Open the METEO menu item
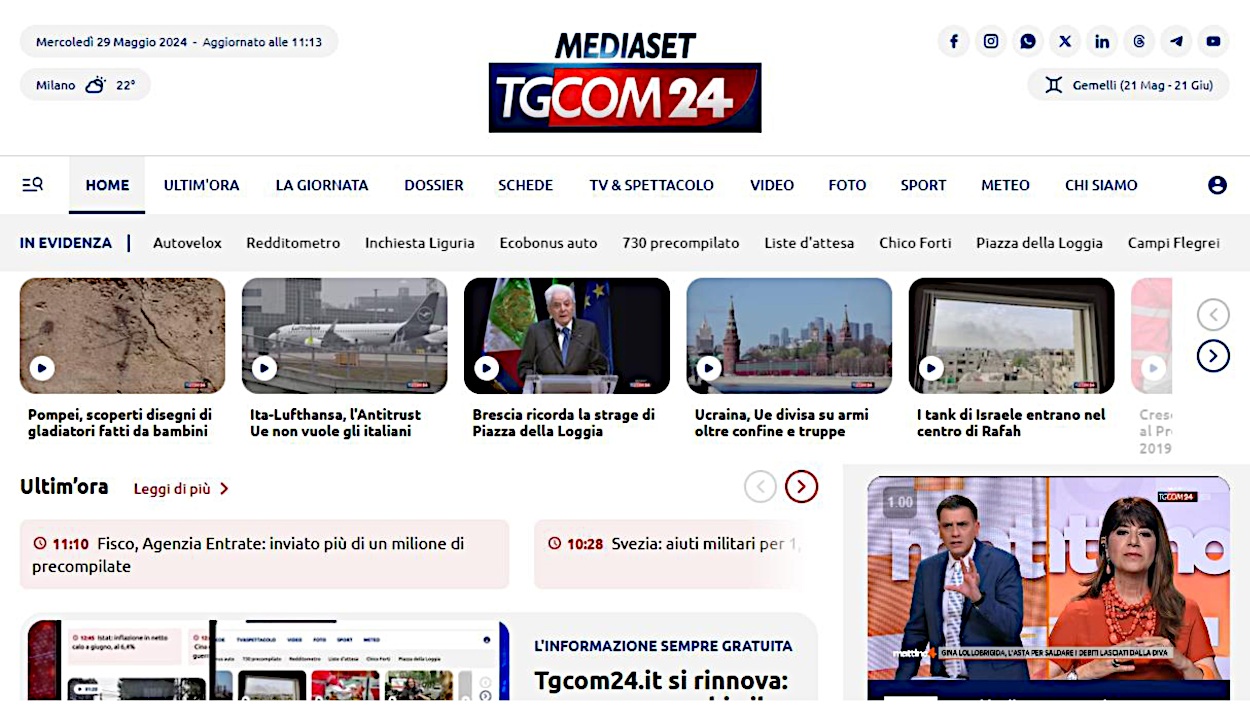The width and height of the screenshot is (1250, 711). (x=1005, y=185)
